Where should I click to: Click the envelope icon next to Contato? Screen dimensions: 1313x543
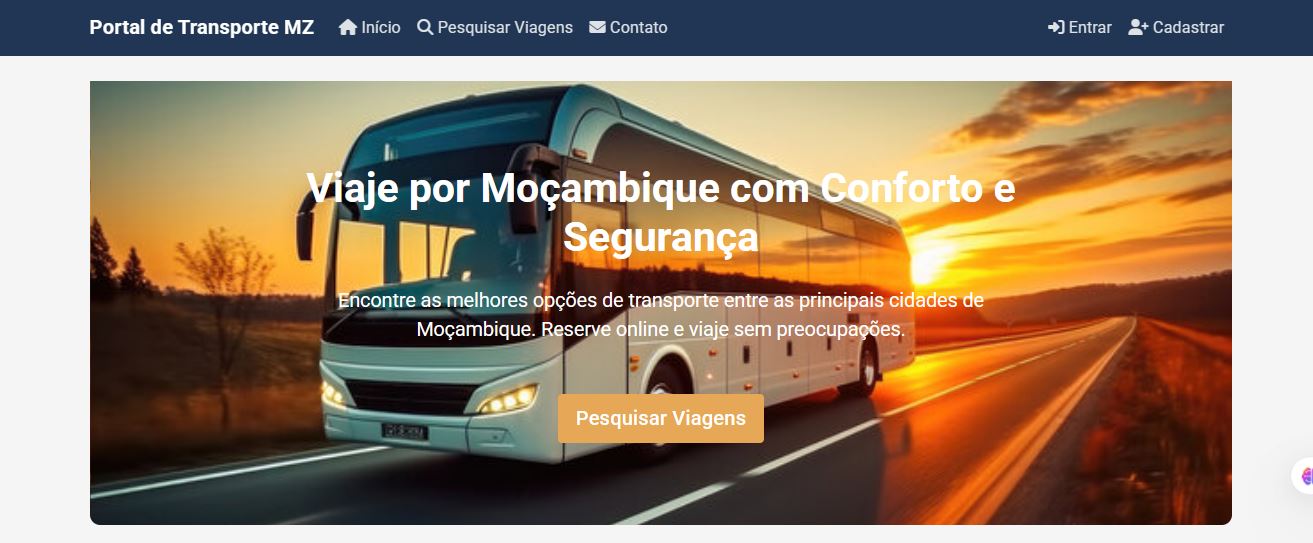(597, 27)
